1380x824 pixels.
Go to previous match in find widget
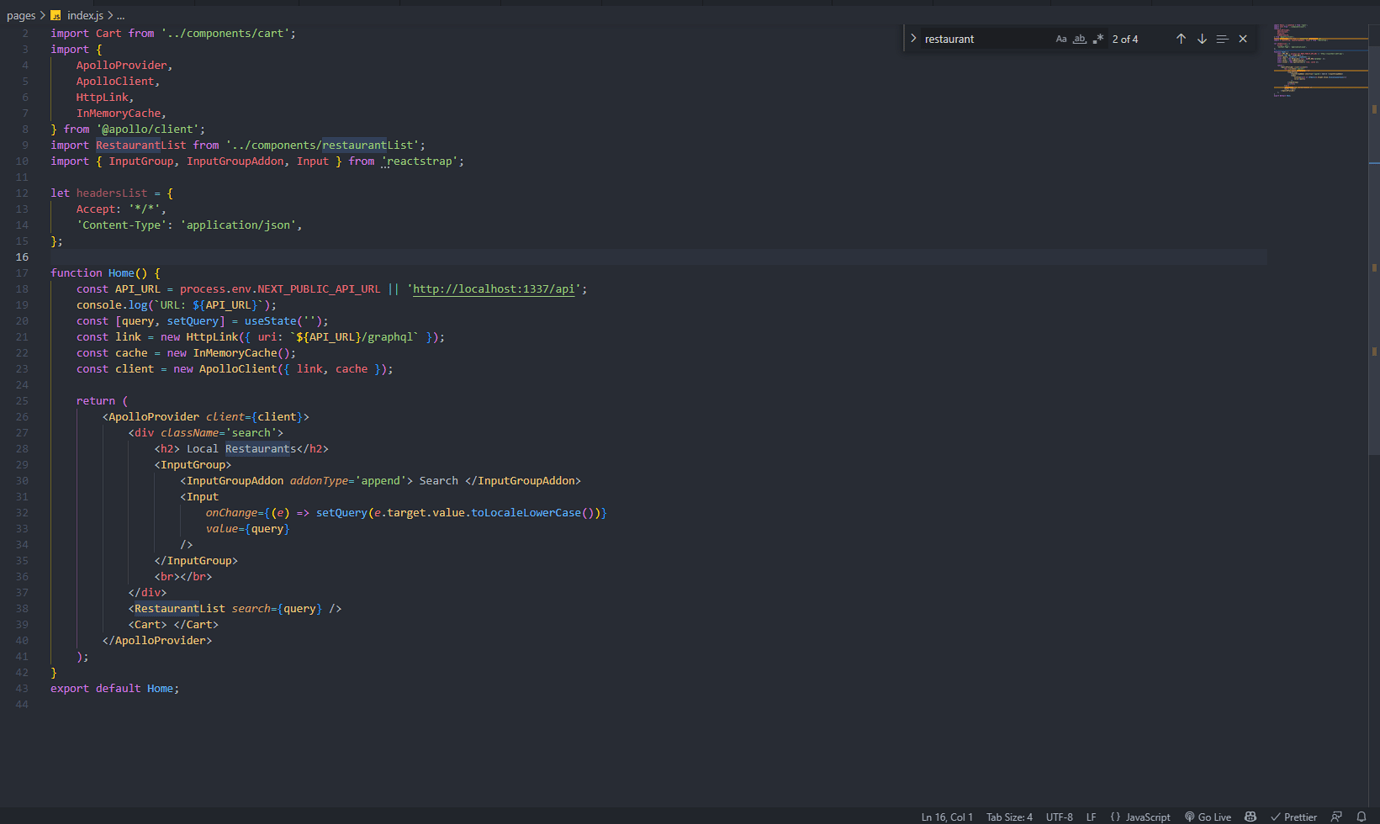pos(1181,39)
